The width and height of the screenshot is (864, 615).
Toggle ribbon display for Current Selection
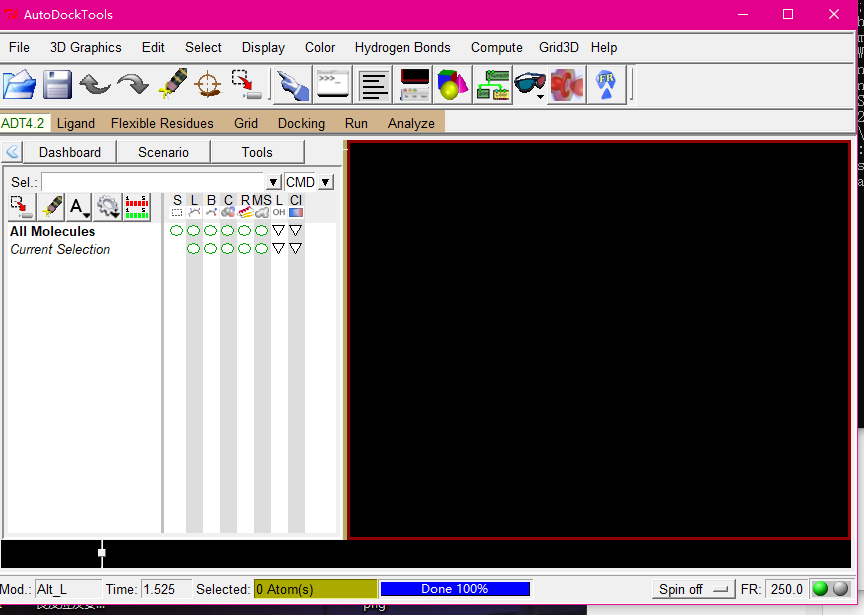245,249
